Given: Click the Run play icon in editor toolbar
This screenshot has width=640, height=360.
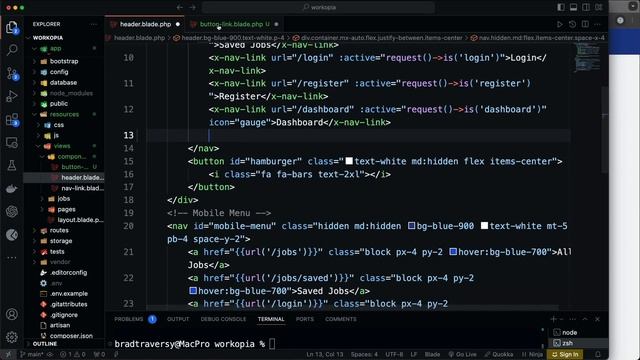Looking at the screenshot, I should point(560,24).
